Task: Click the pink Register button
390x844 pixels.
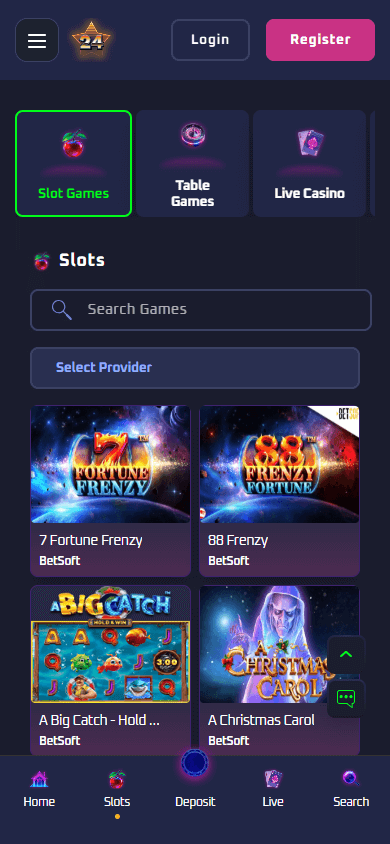Action: pos(321,40)
